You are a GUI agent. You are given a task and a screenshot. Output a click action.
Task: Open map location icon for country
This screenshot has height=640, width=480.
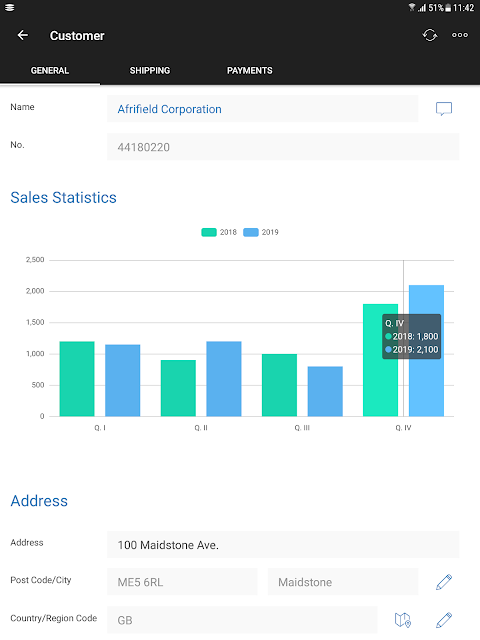[402, 620]
